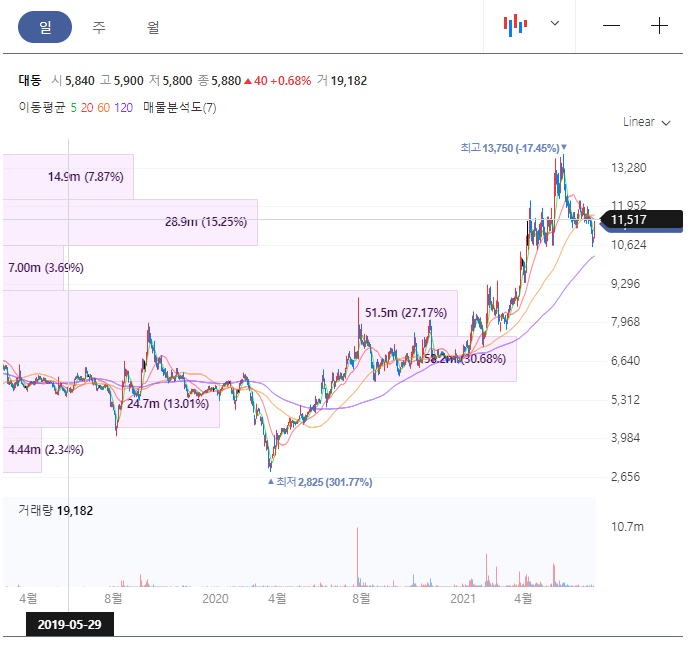Select the 5-day moving average
Screen dimensions: 700x645
pyautogui.click(x=73, y=108)
